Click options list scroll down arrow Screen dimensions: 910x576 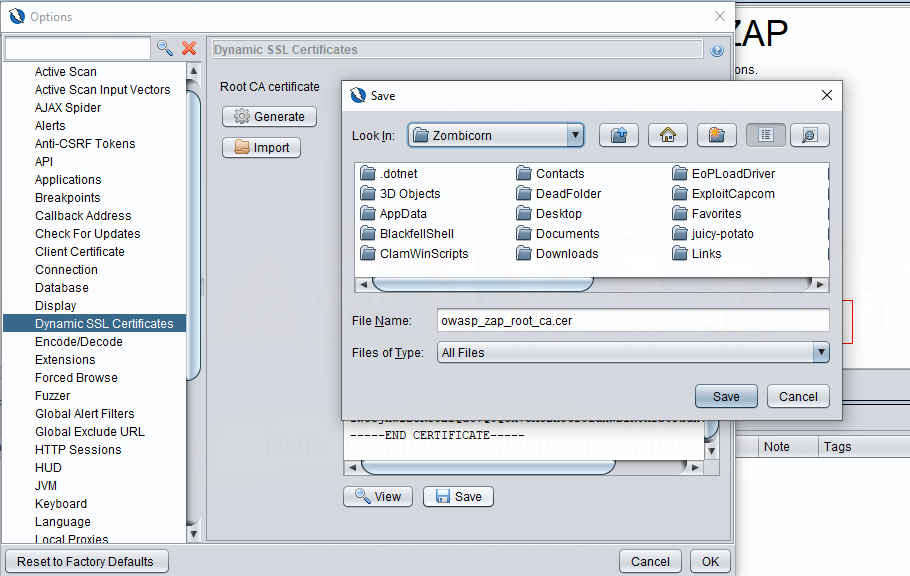point(194,534)
